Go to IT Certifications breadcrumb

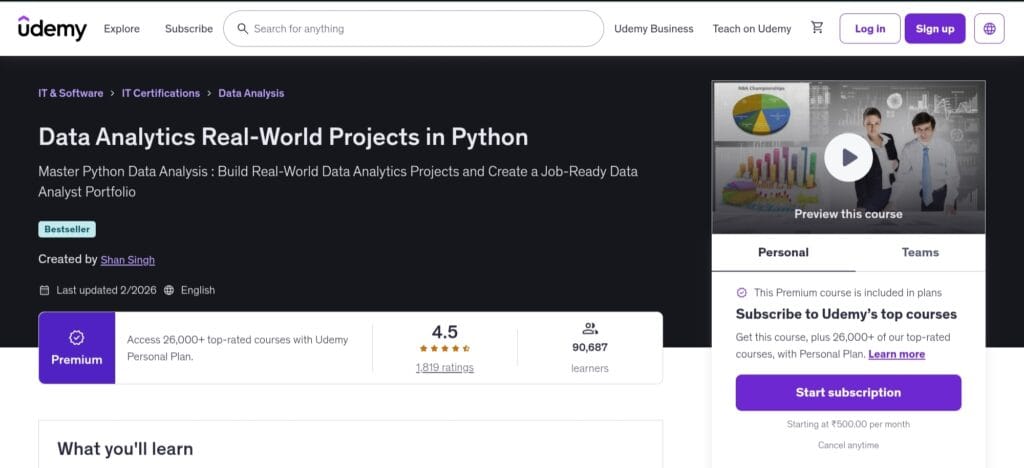pyautogui.click(x=161, y=93)
